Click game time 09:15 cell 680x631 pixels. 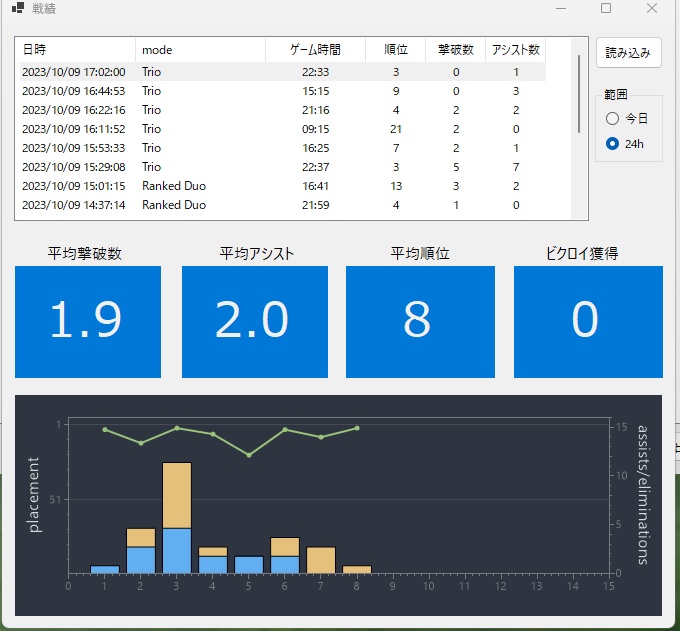pos(316,129)
